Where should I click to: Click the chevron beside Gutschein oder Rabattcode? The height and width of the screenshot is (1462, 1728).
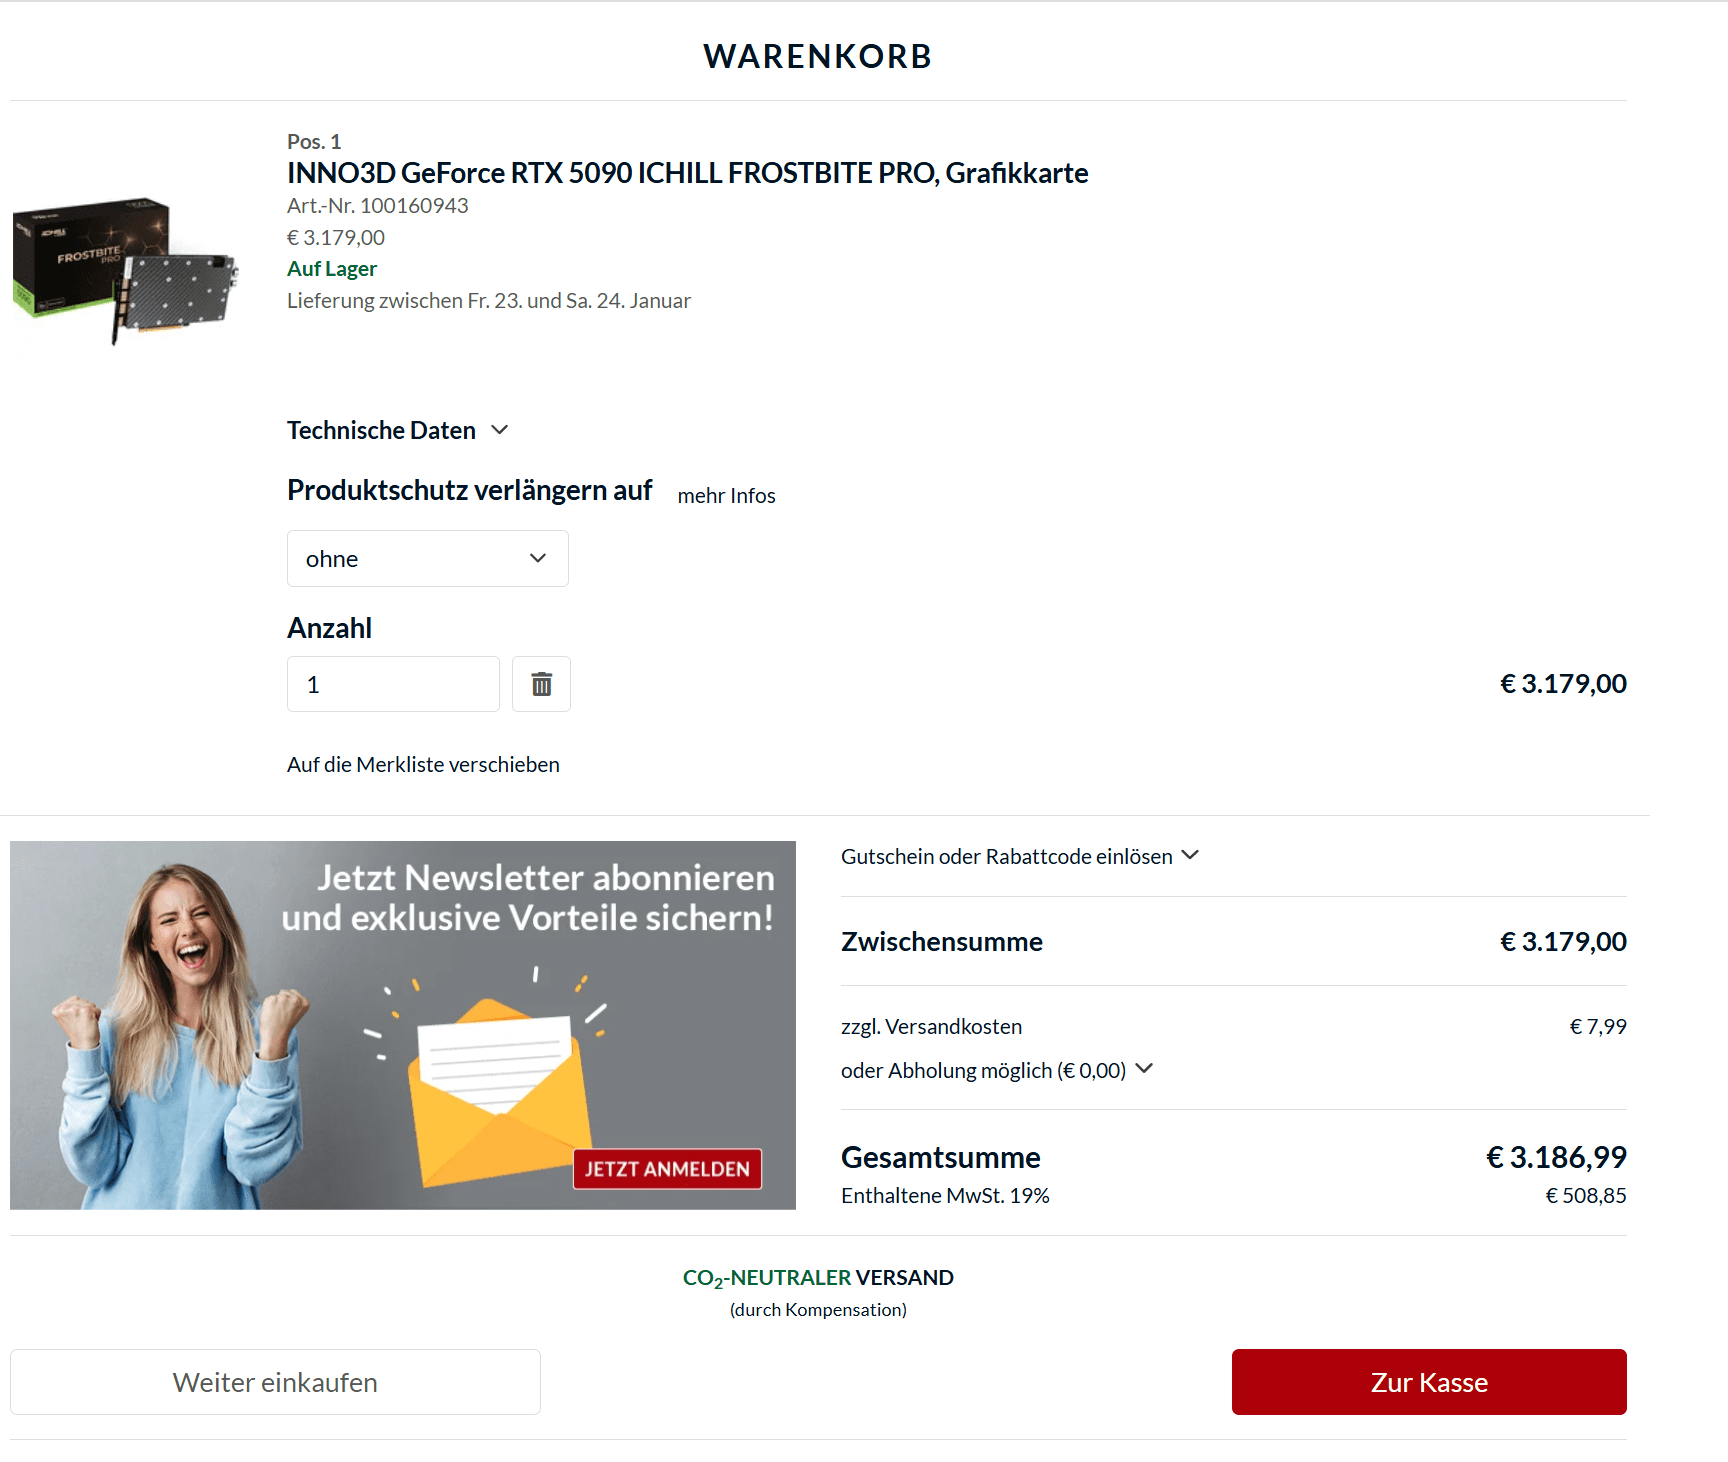[1190, 855]
